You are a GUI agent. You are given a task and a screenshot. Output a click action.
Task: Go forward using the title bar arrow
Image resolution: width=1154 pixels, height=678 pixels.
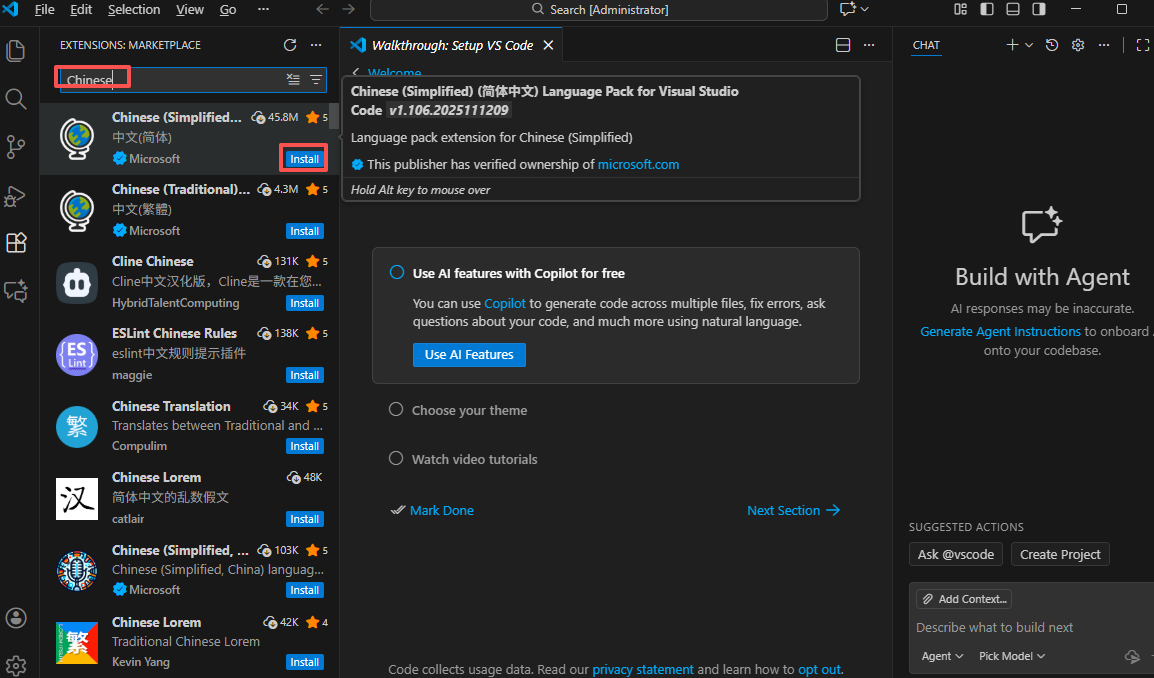[348, 10]
